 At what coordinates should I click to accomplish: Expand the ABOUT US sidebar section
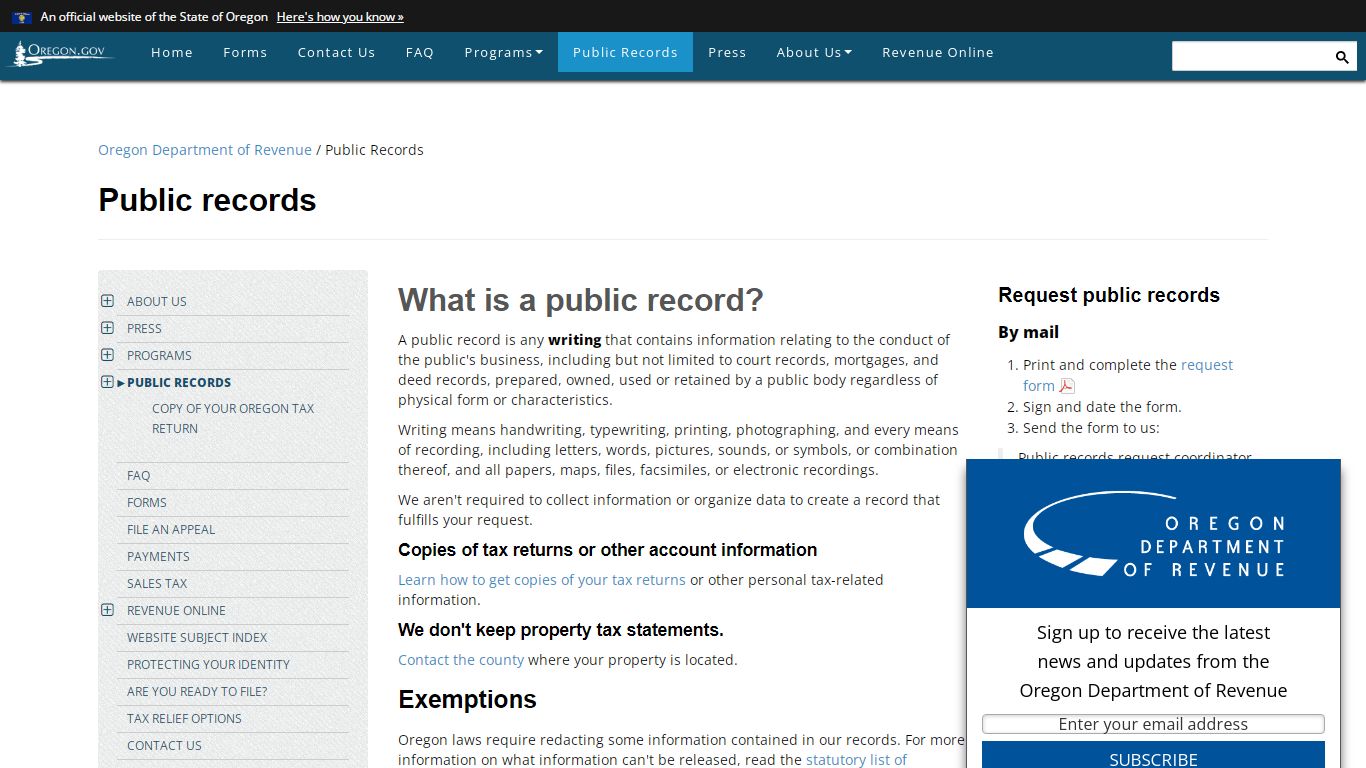107,301
